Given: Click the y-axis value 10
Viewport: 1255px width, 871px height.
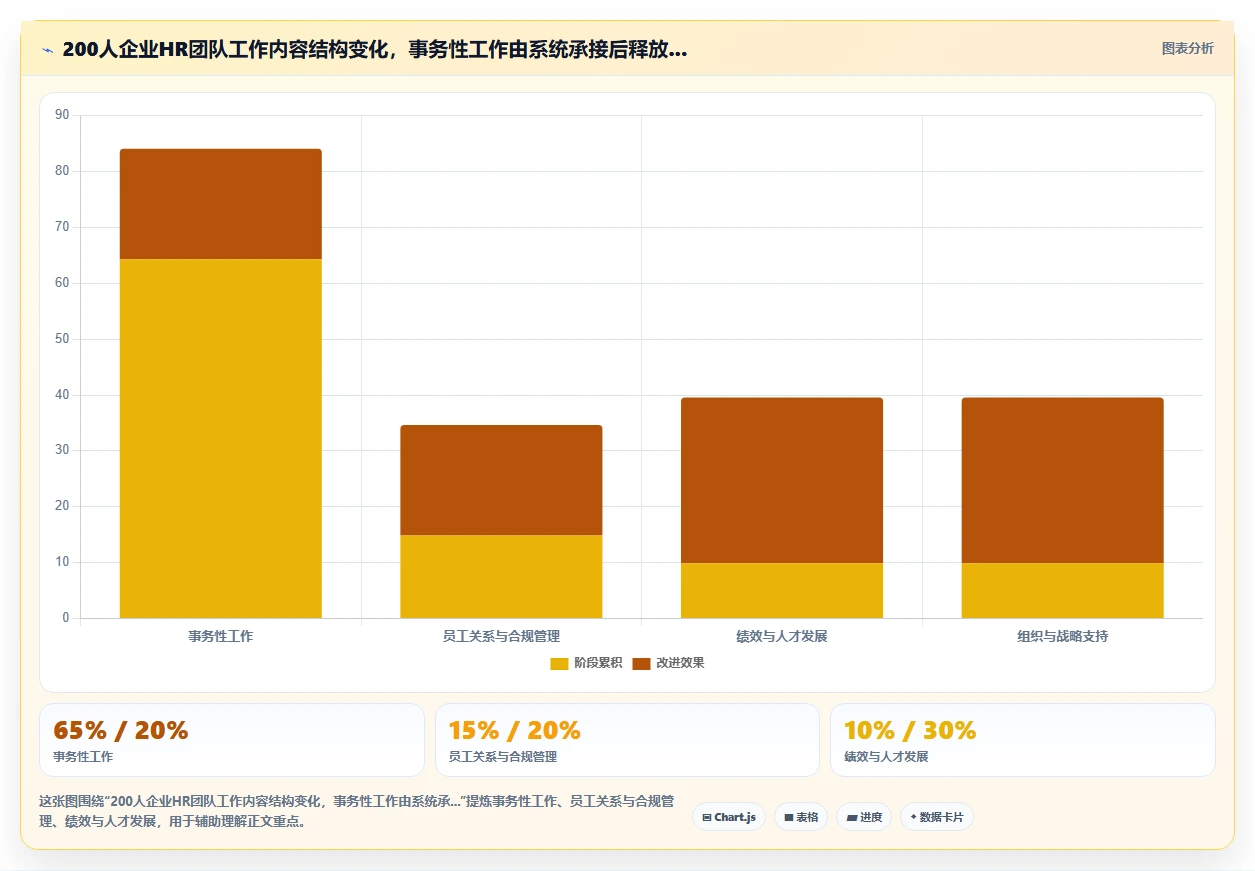Looking at the screenshot, I should 62,562.
